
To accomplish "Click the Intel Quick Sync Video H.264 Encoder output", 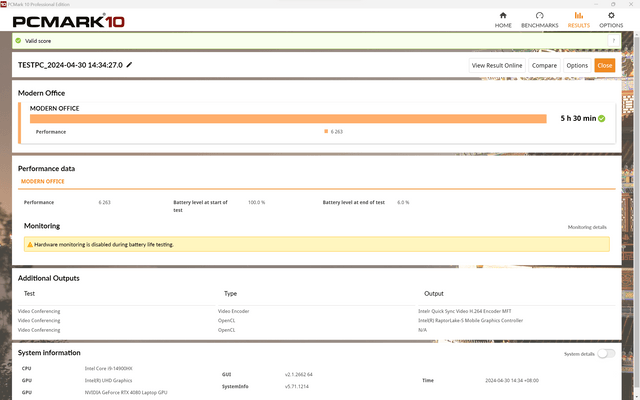I will tap(464, 311).
